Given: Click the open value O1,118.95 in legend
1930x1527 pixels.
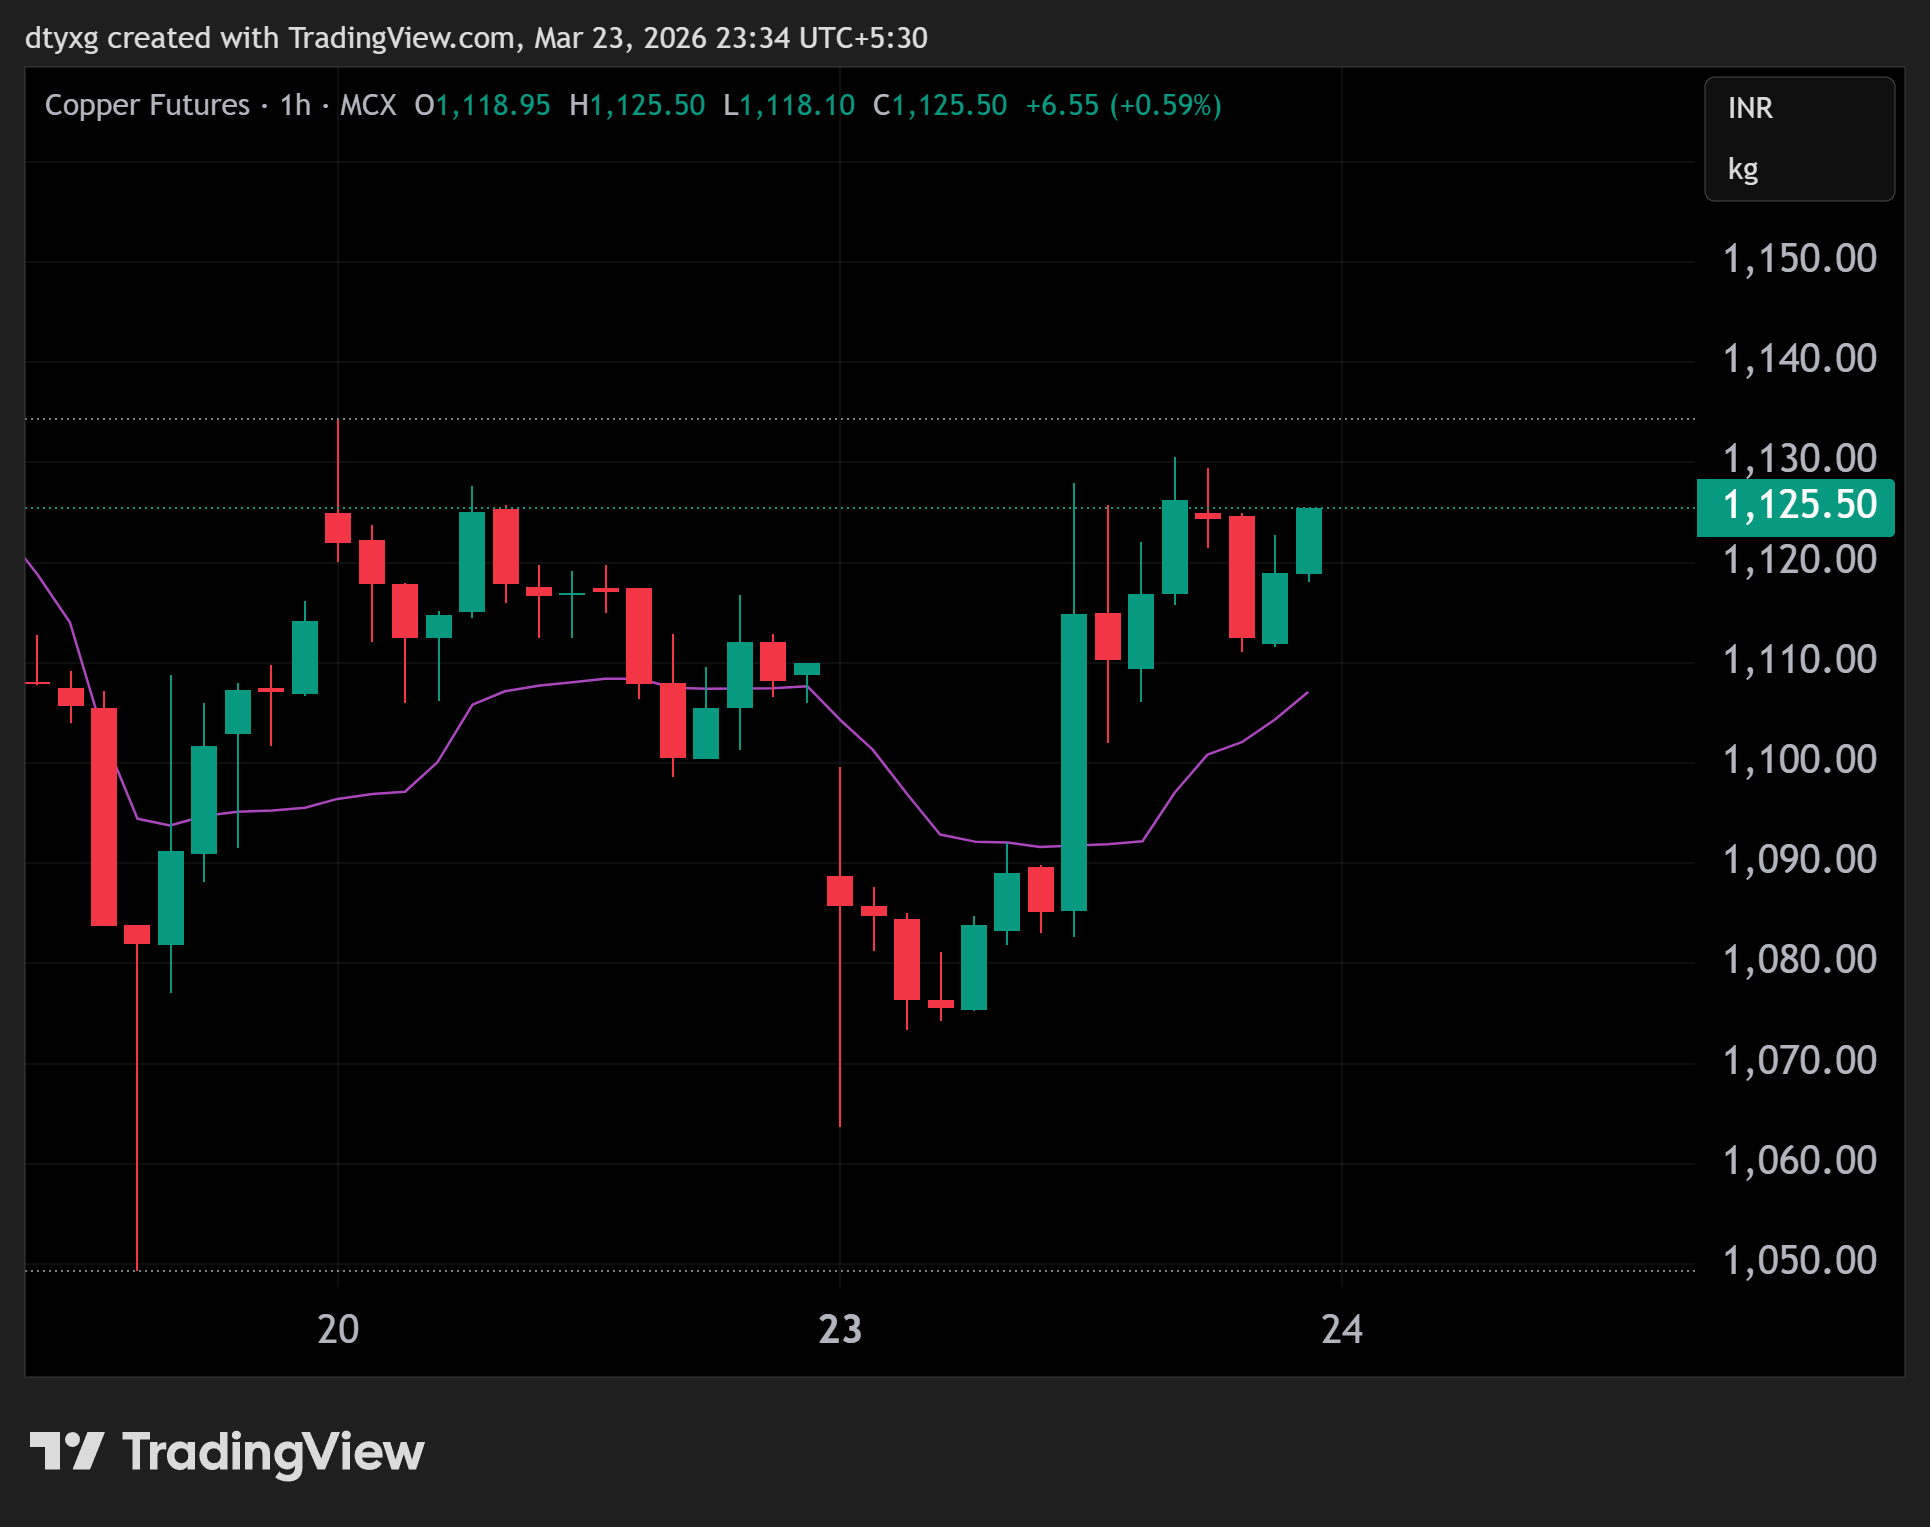Looking at the screenshot, I should point(482,105).
